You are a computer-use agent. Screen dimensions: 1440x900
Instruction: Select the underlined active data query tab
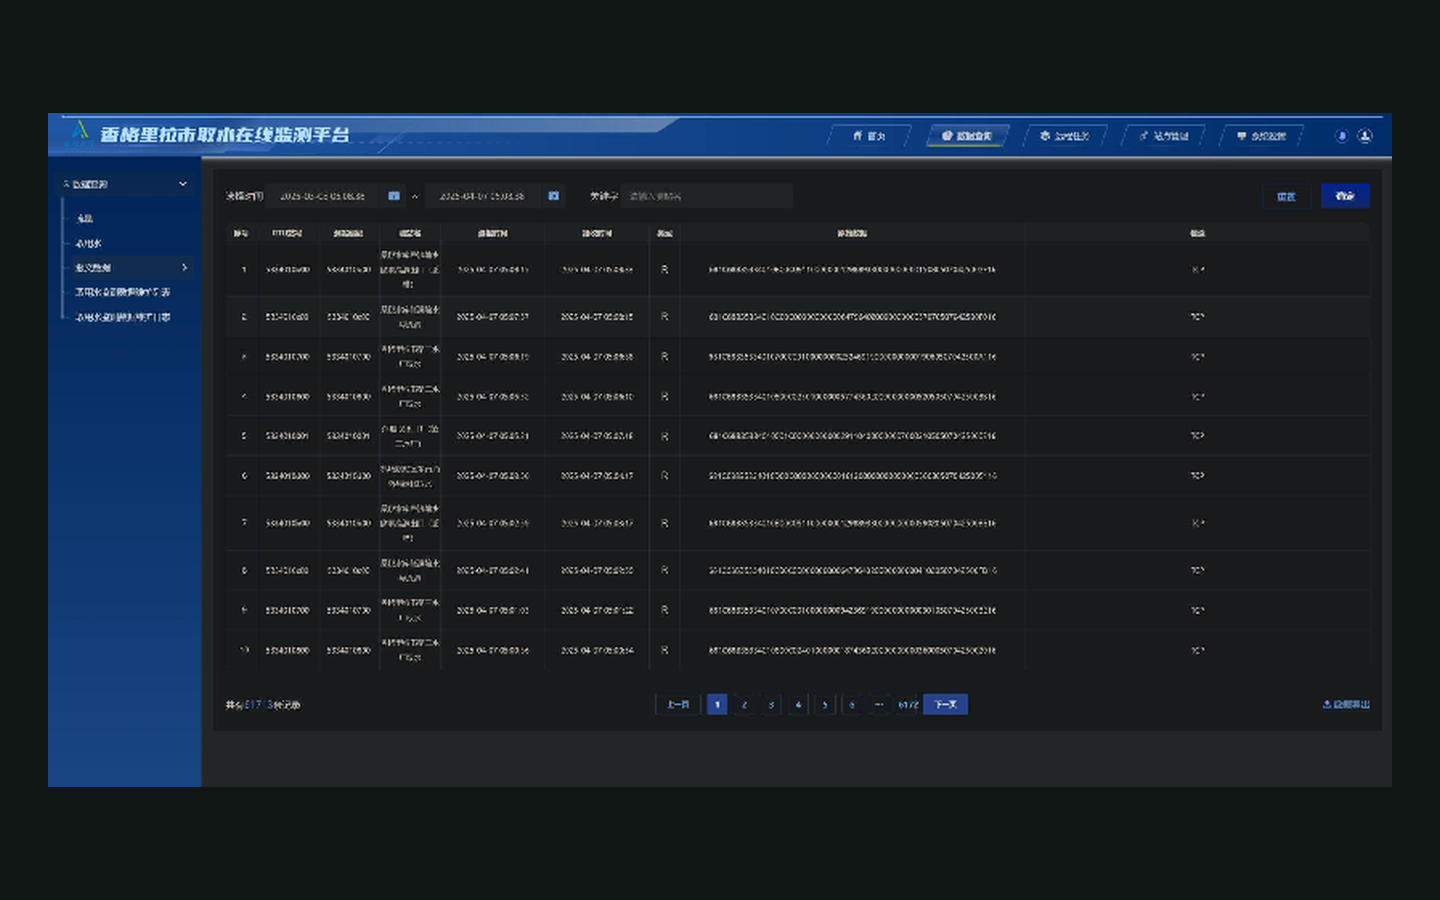click(x=967, y=136)
